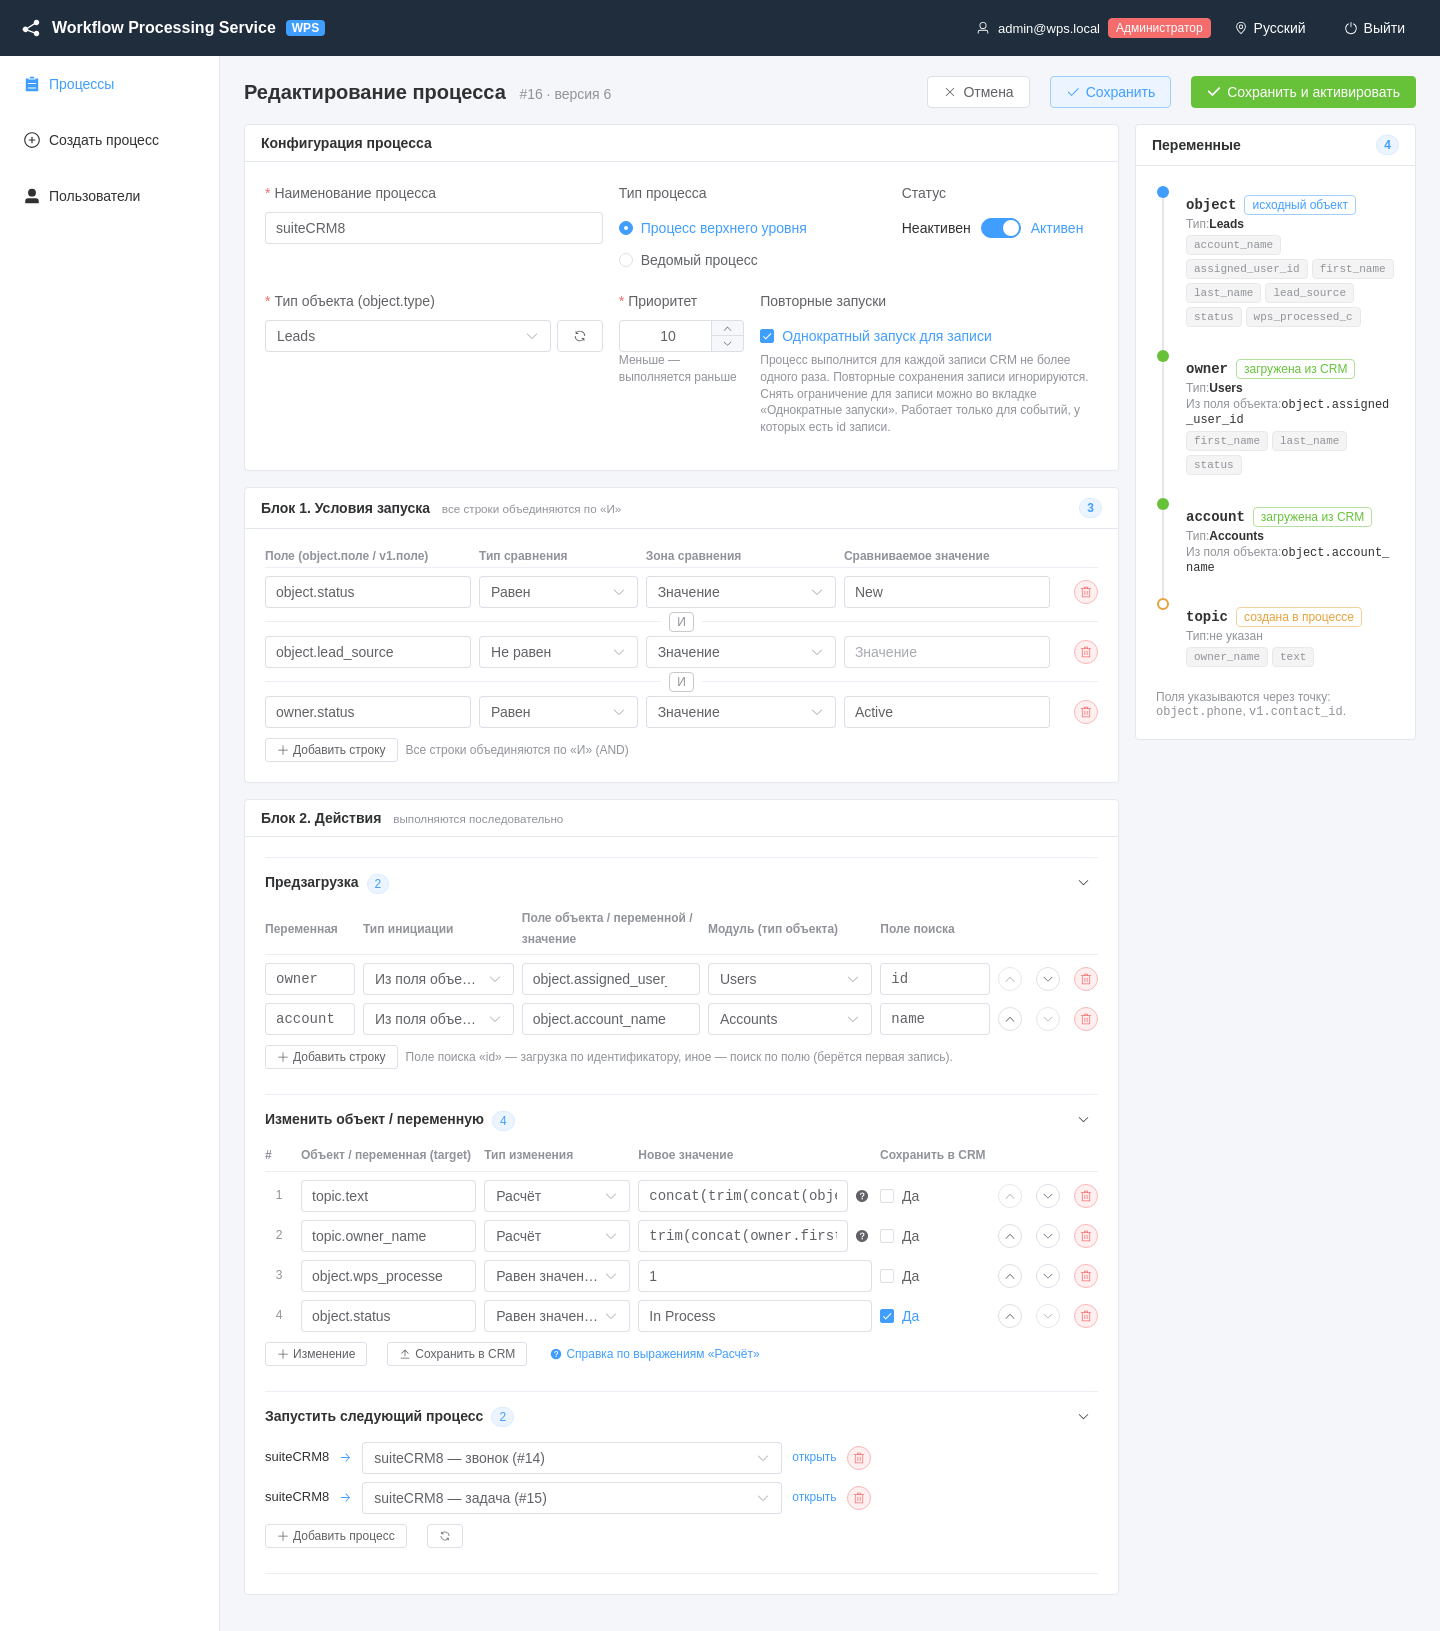This screenshot has height=1631, width=1440.
Task: Click the Отмена button
Action: (x=978, y=92)
